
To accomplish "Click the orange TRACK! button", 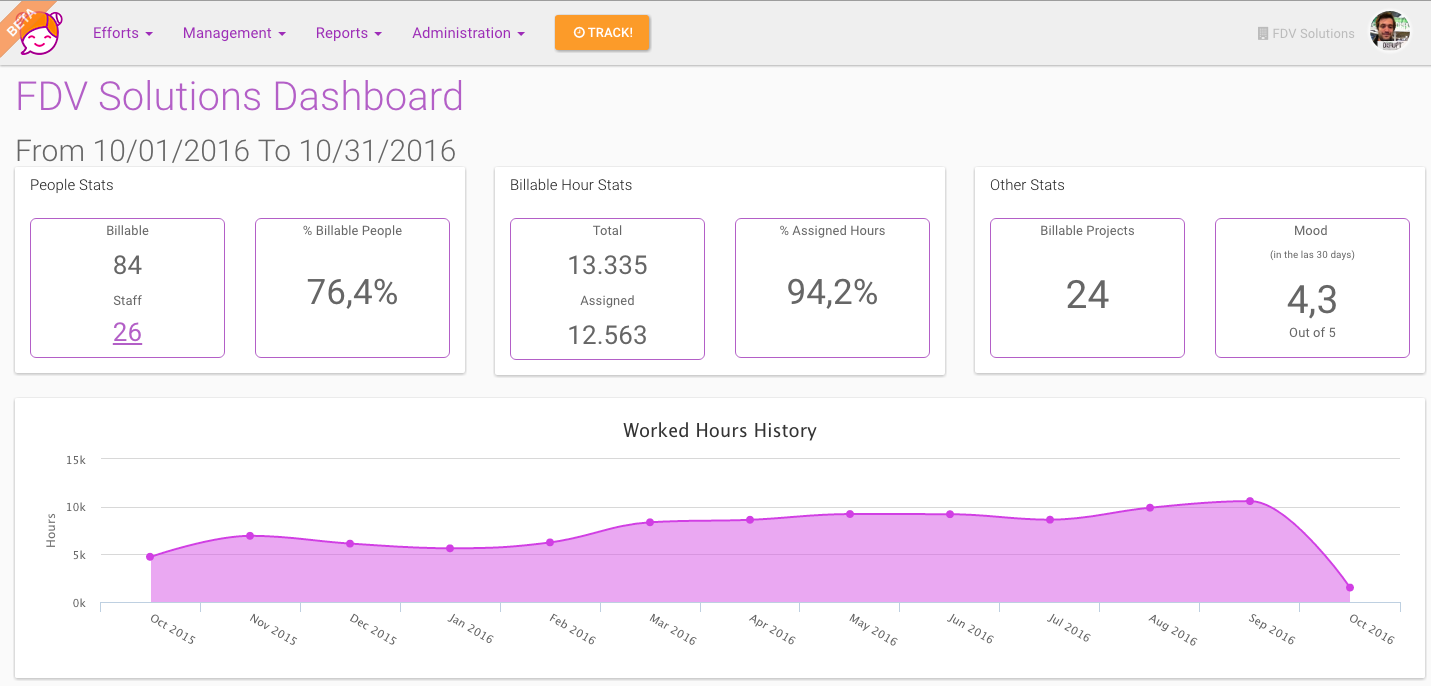I will (x=602, y=33).
